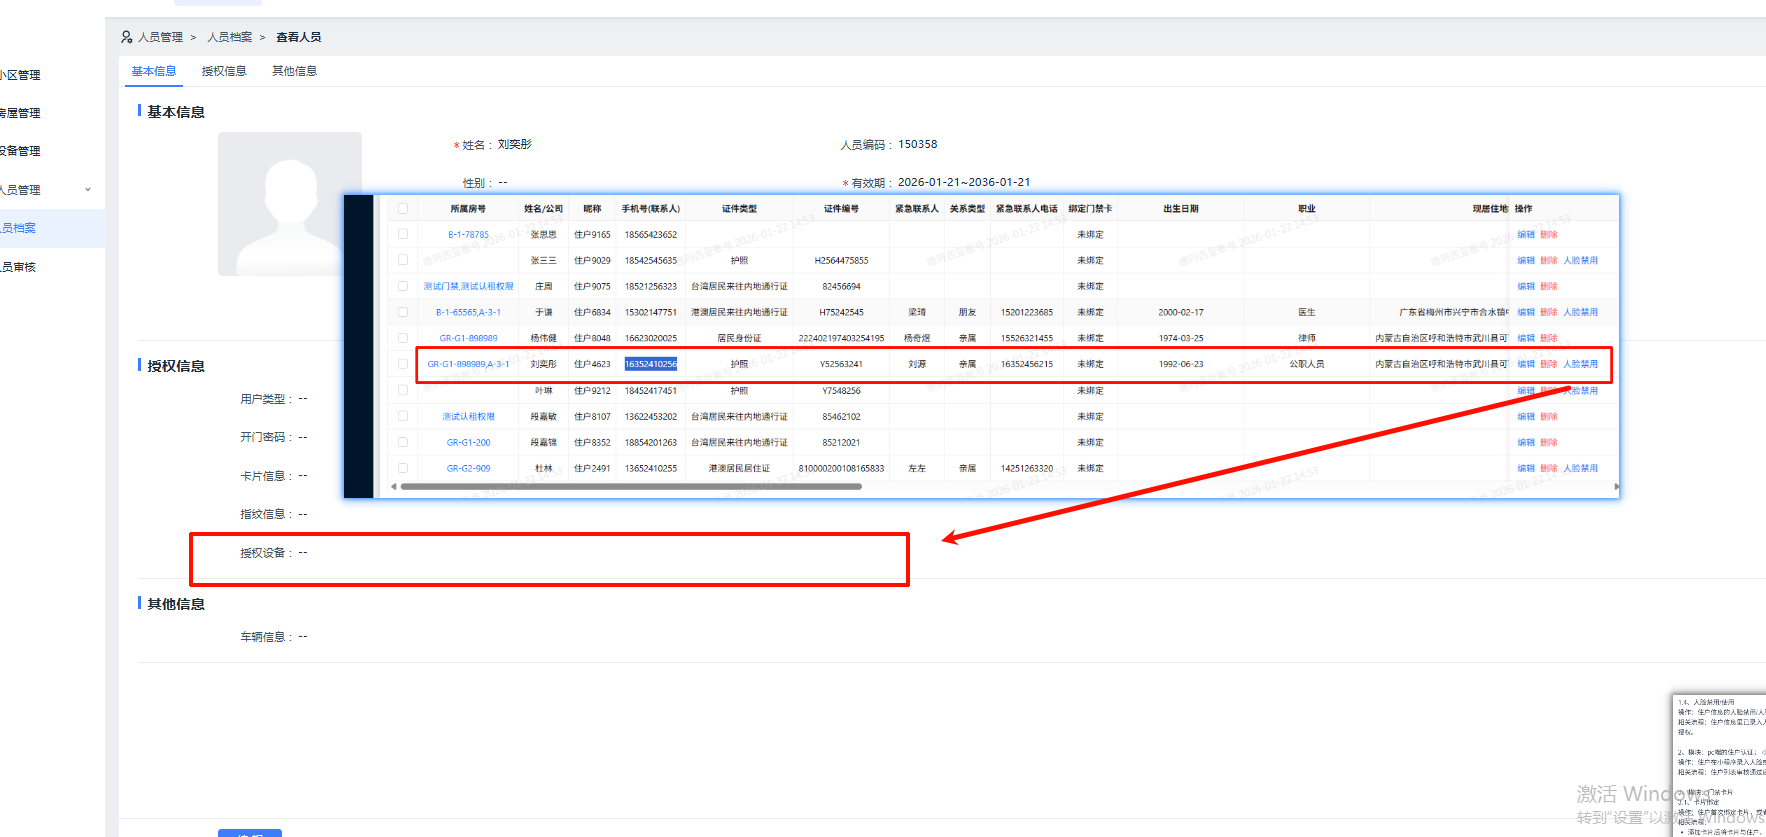
Task: Switch to the 授权信息 tab
Action: 223,71
